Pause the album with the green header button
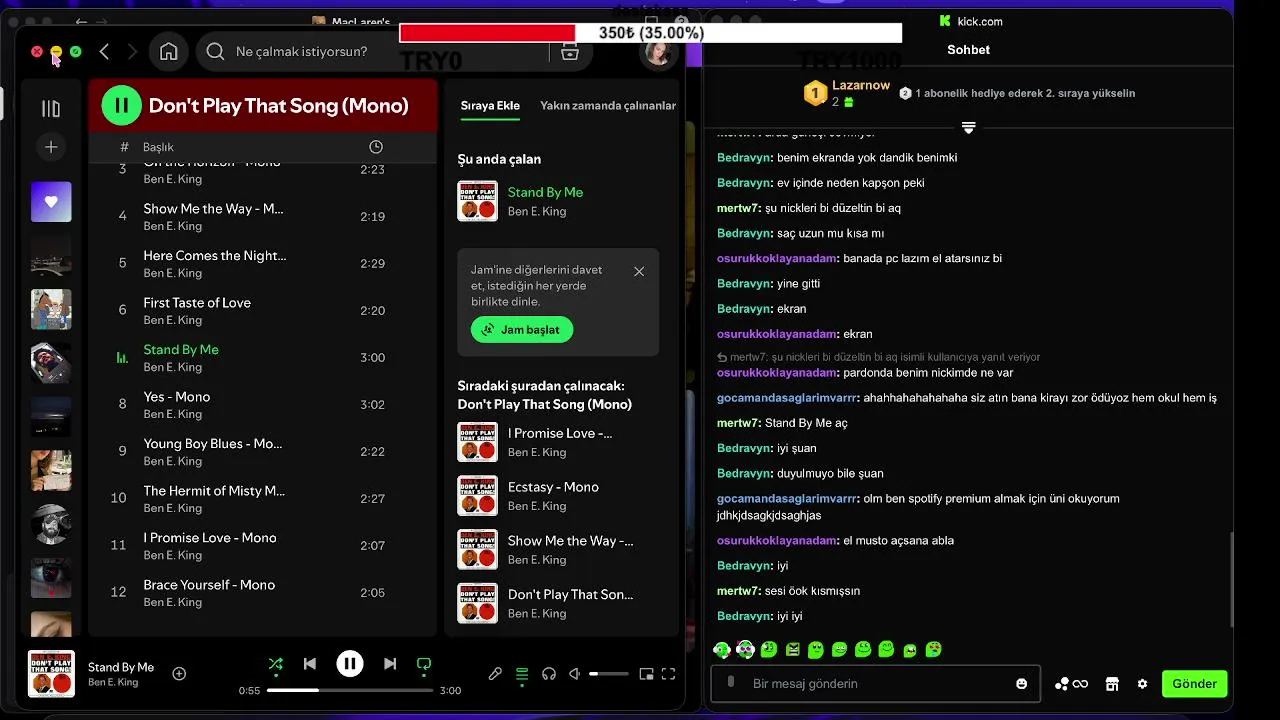Image resolution: width=1280 pixels, height=720 pixels. coord(121,106)
